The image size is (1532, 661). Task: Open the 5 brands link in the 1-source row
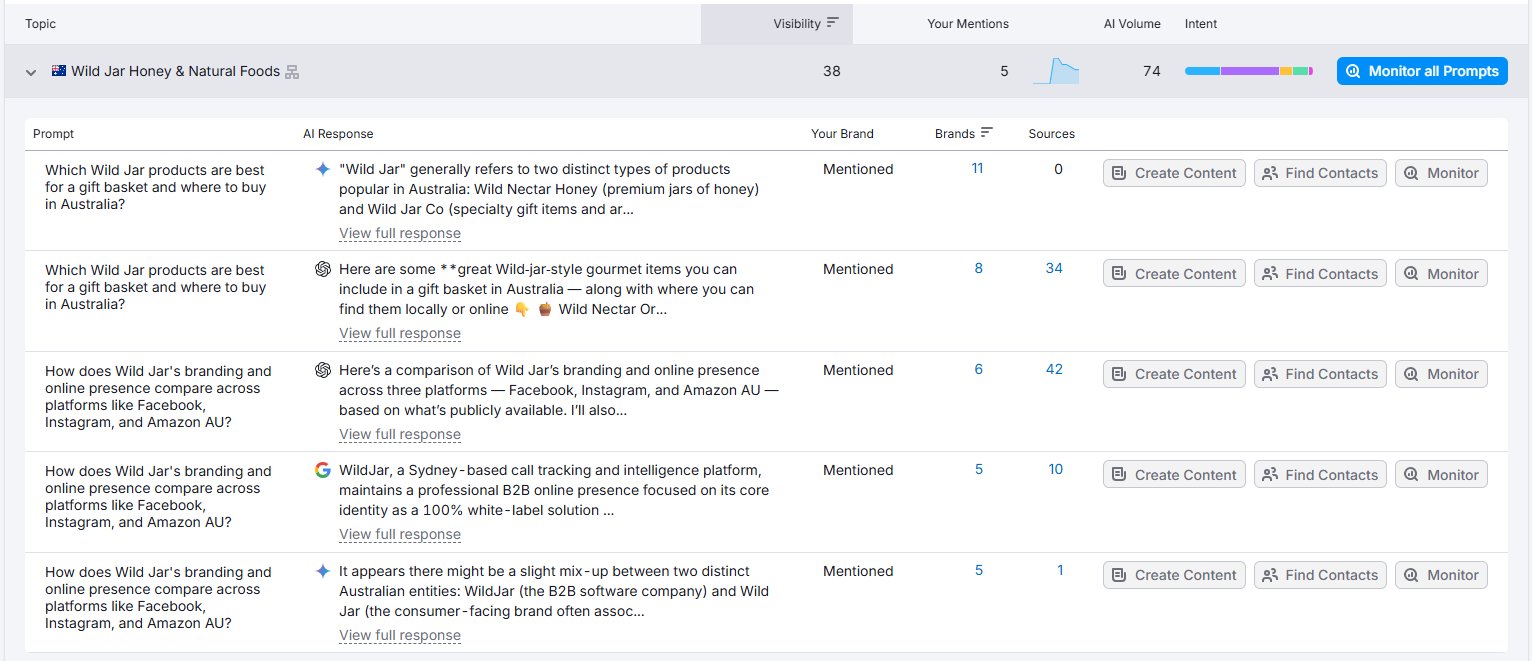[979, 570]
